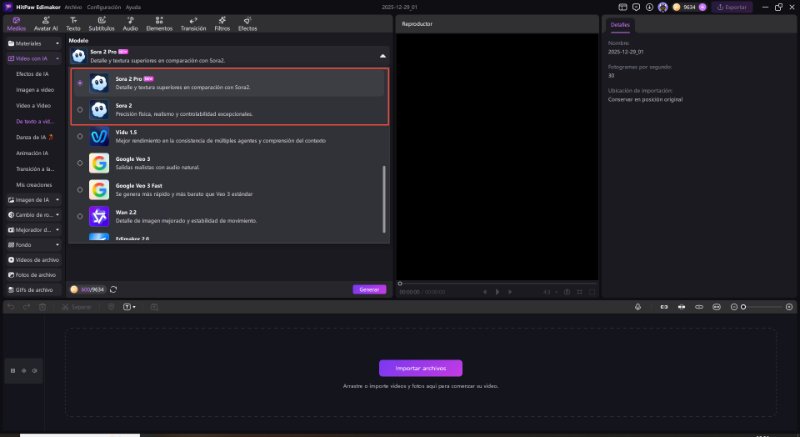This screenshot has height=437, width=800.
Task: Click the Google Veo 3 Fast logo
Action: click(x=99, y=190)
